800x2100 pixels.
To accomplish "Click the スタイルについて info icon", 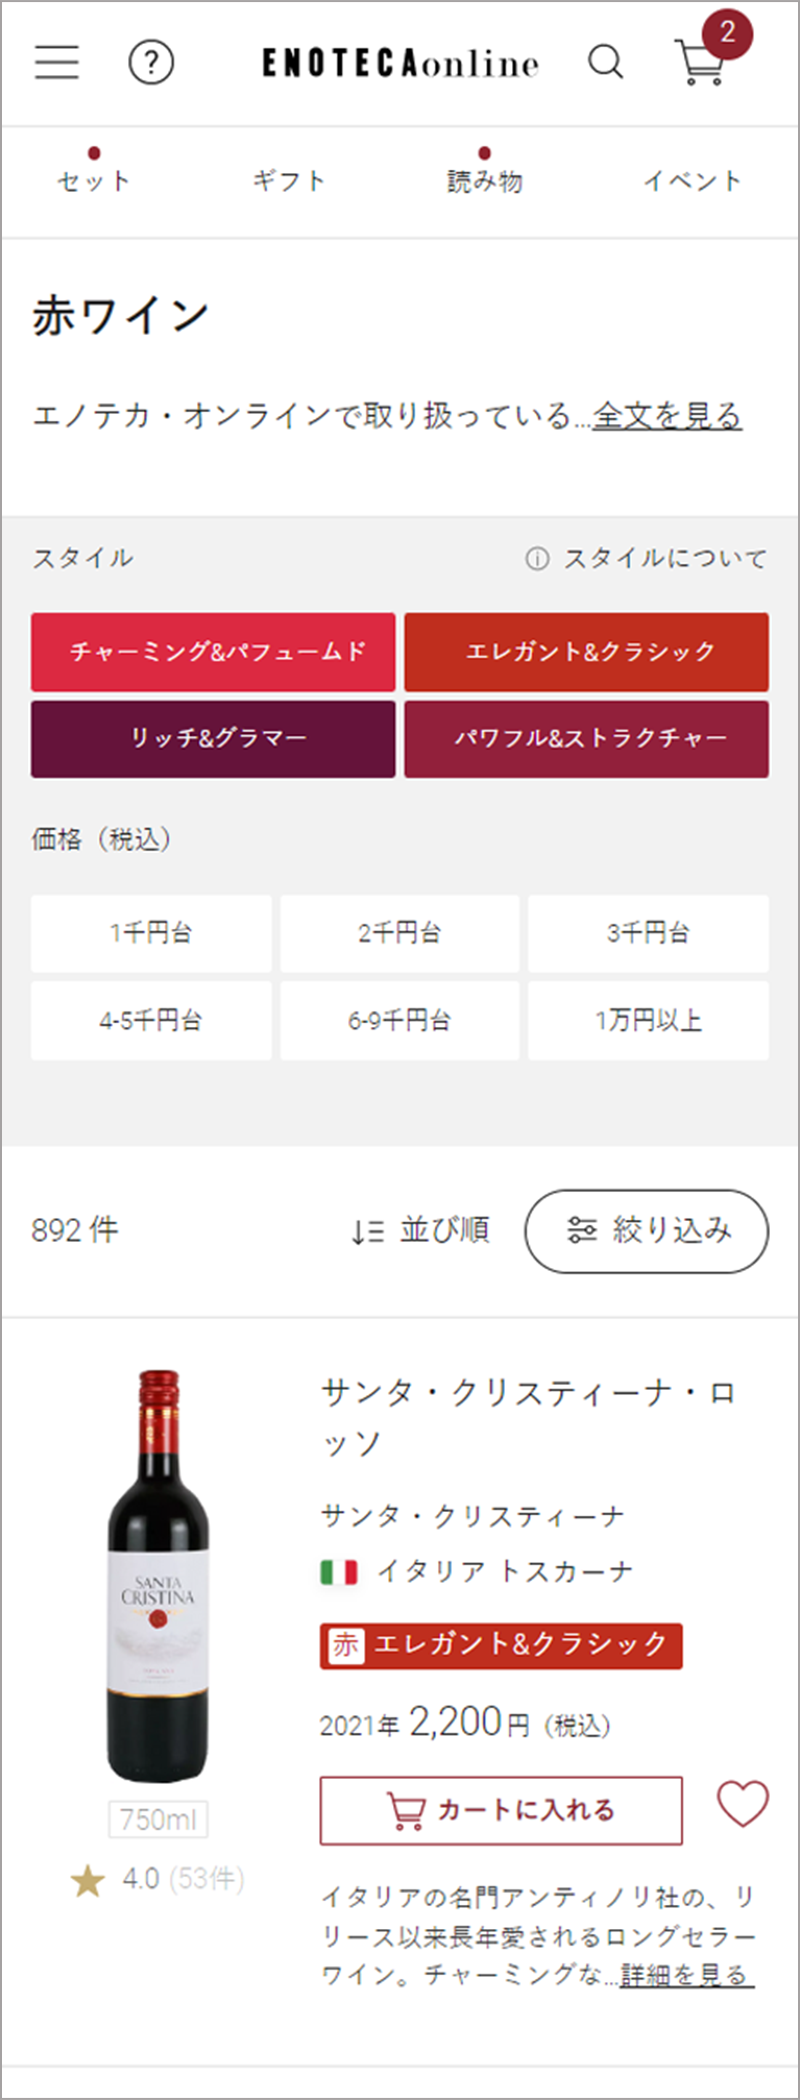I will [x=537, y=558].
